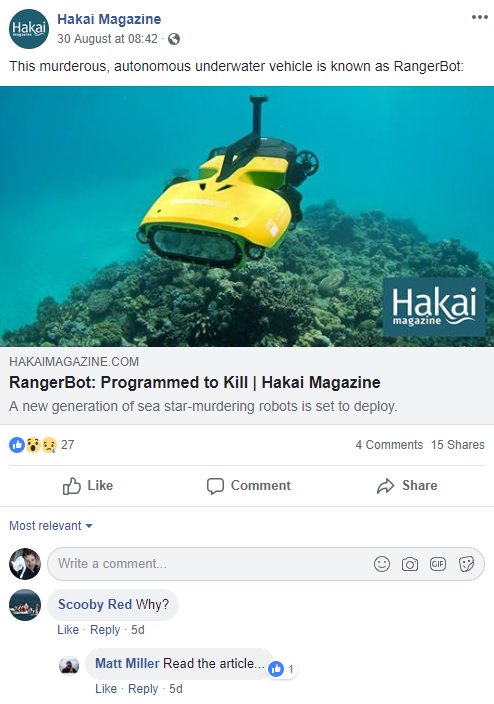The image size is (494, 704).
Task: Expand the Most relevant sort dropdown
Action: click(x=51, y=526)
